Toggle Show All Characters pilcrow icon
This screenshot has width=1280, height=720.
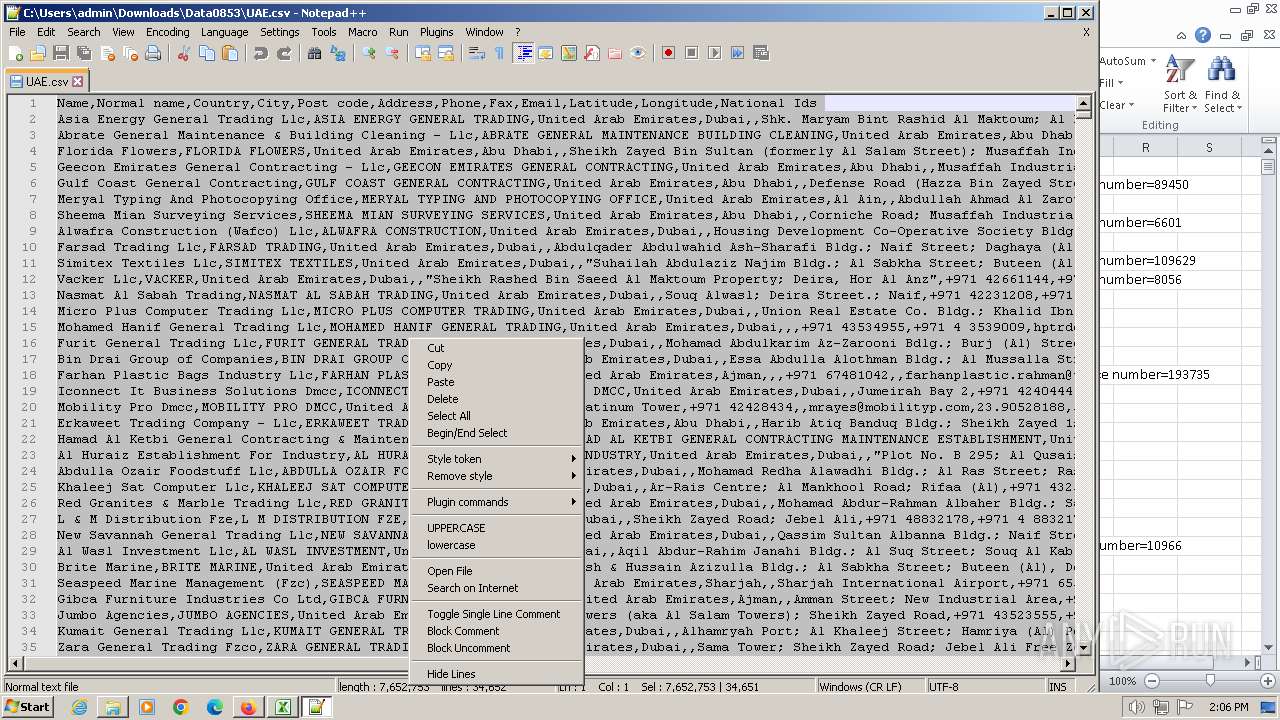(499, 53)
